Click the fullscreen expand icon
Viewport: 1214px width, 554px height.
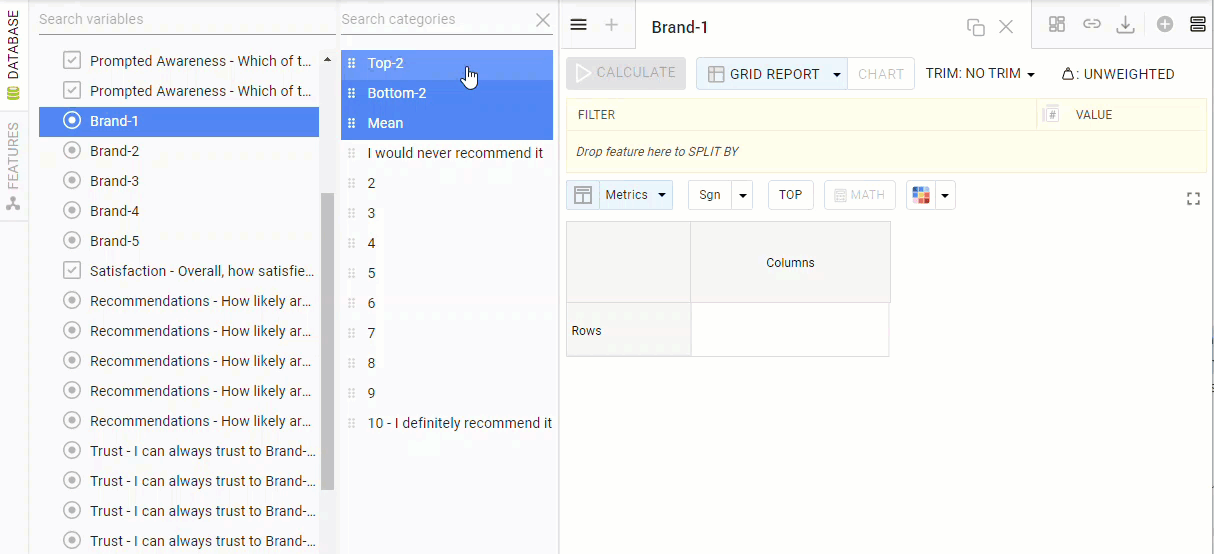pyautogui.click(x=1193, y=199)
